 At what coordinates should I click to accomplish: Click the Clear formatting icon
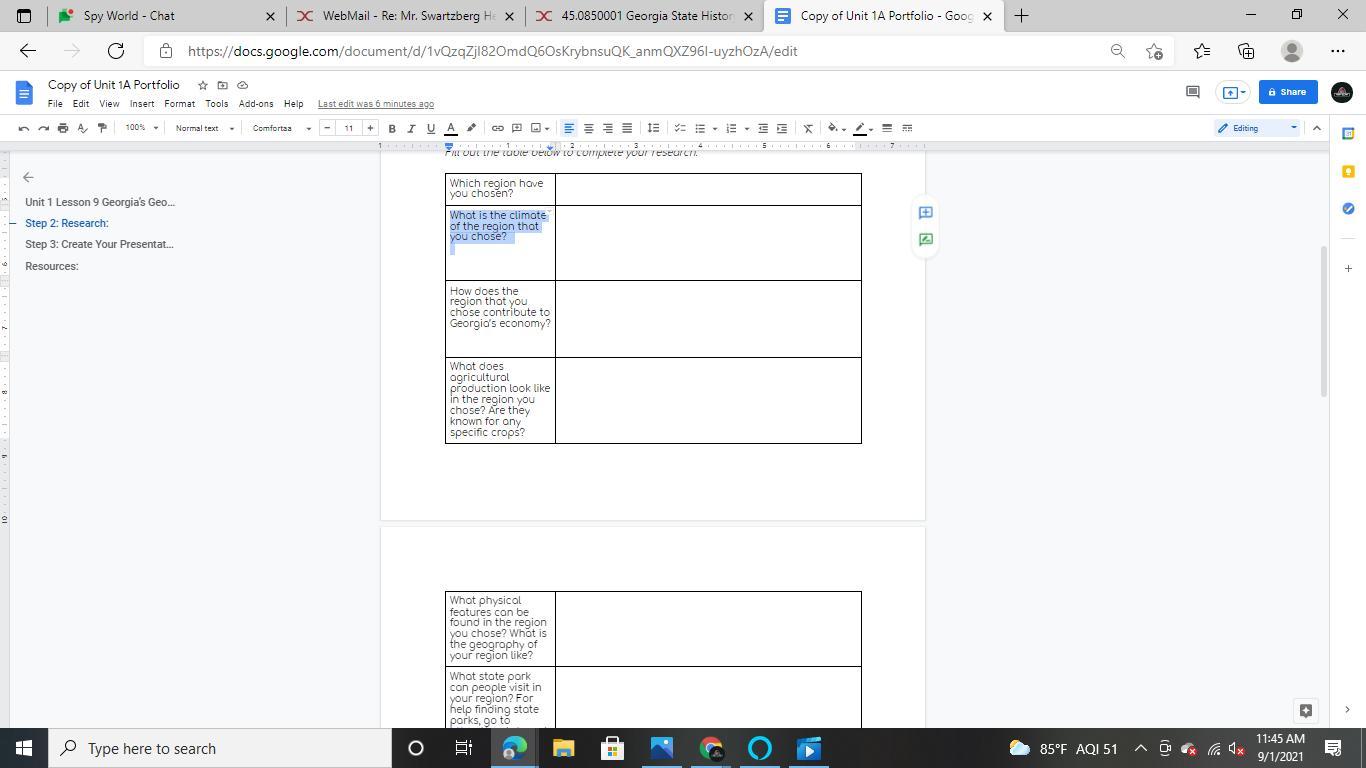(808, 128)
